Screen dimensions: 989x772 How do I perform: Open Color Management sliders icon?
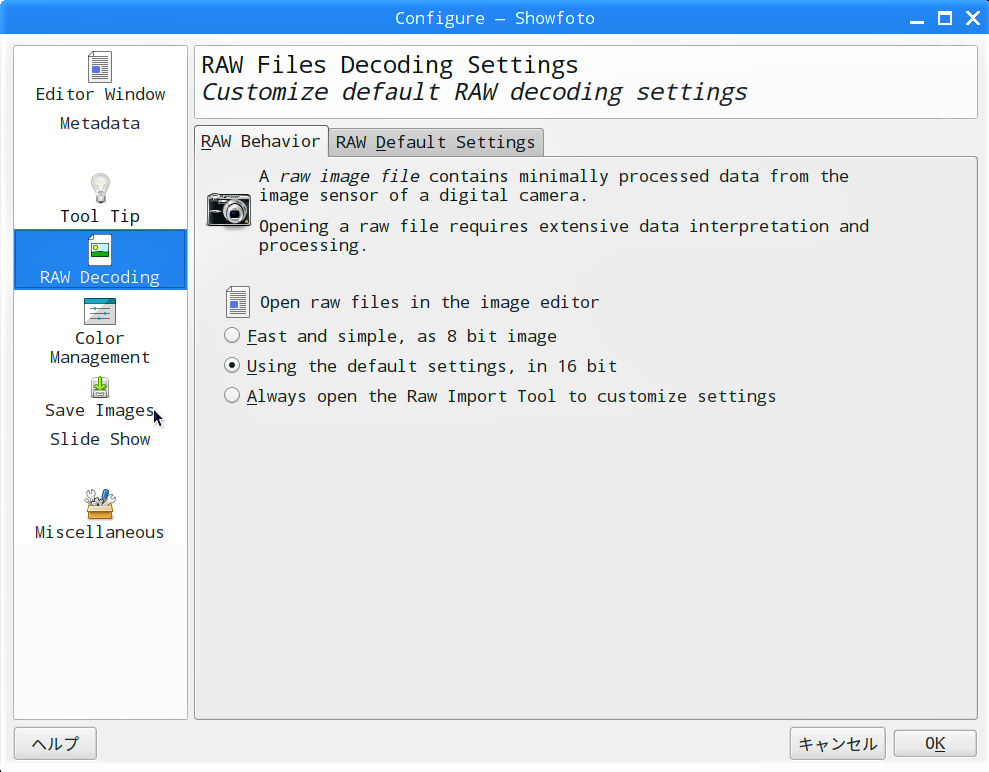(100, 311)
